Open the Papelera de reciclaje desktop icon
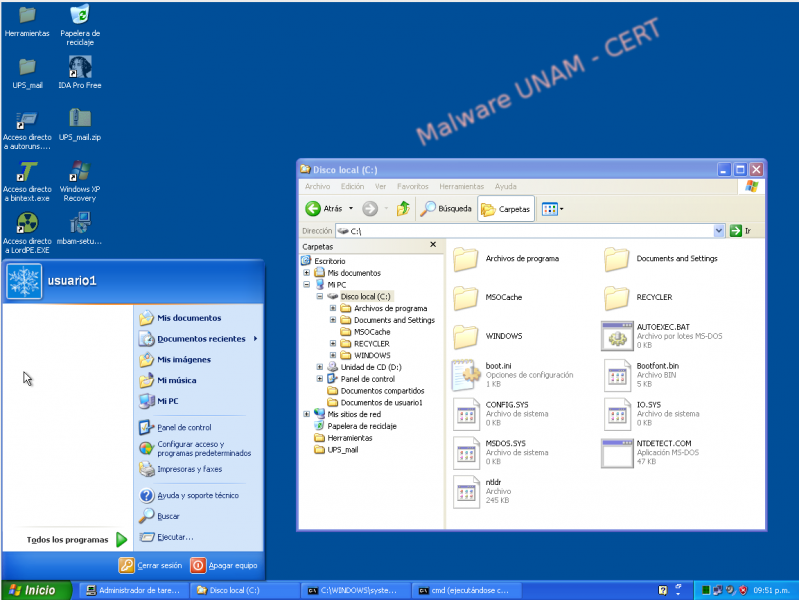 tap(80, 25)
